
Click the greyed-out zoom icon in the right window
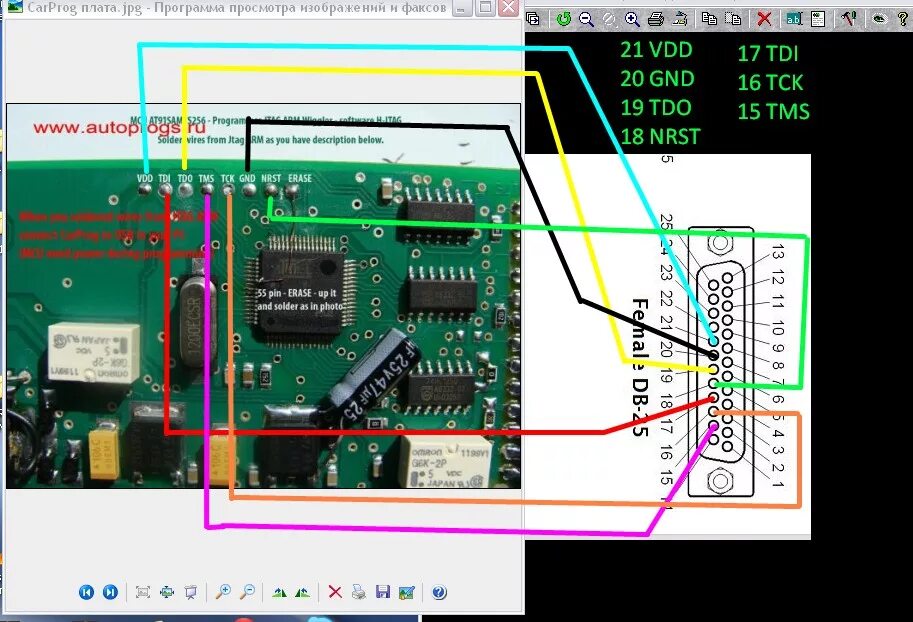[x=609, y=19]
